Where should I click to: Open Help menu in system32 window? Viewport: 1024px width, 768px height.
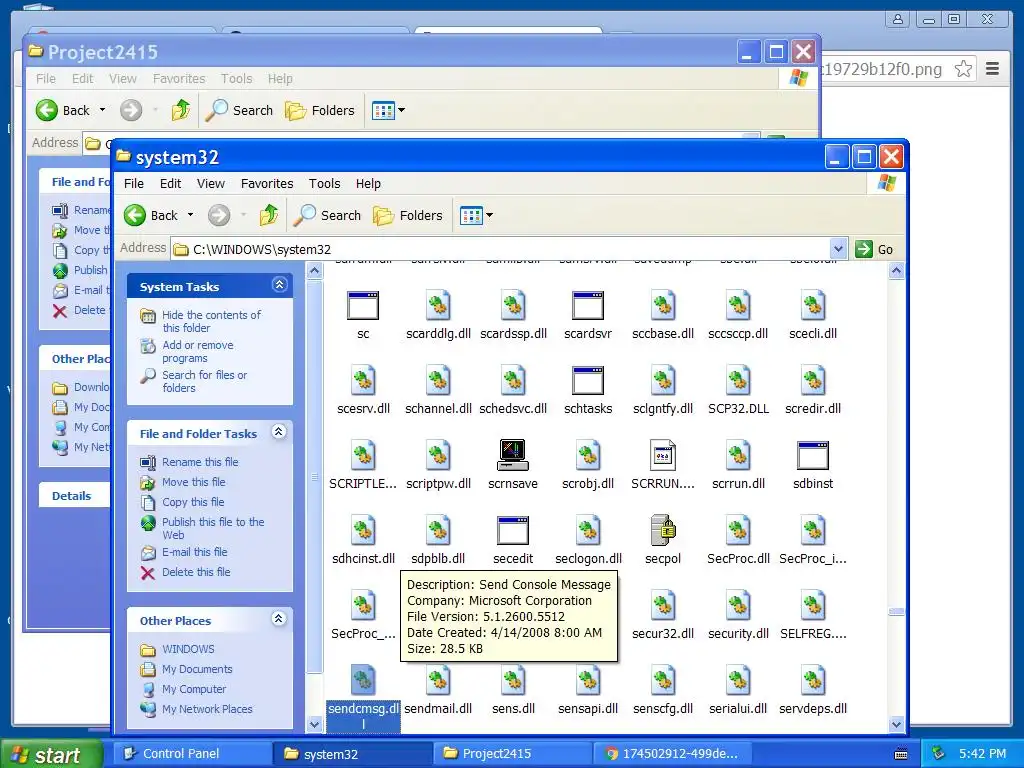[368, 184]
